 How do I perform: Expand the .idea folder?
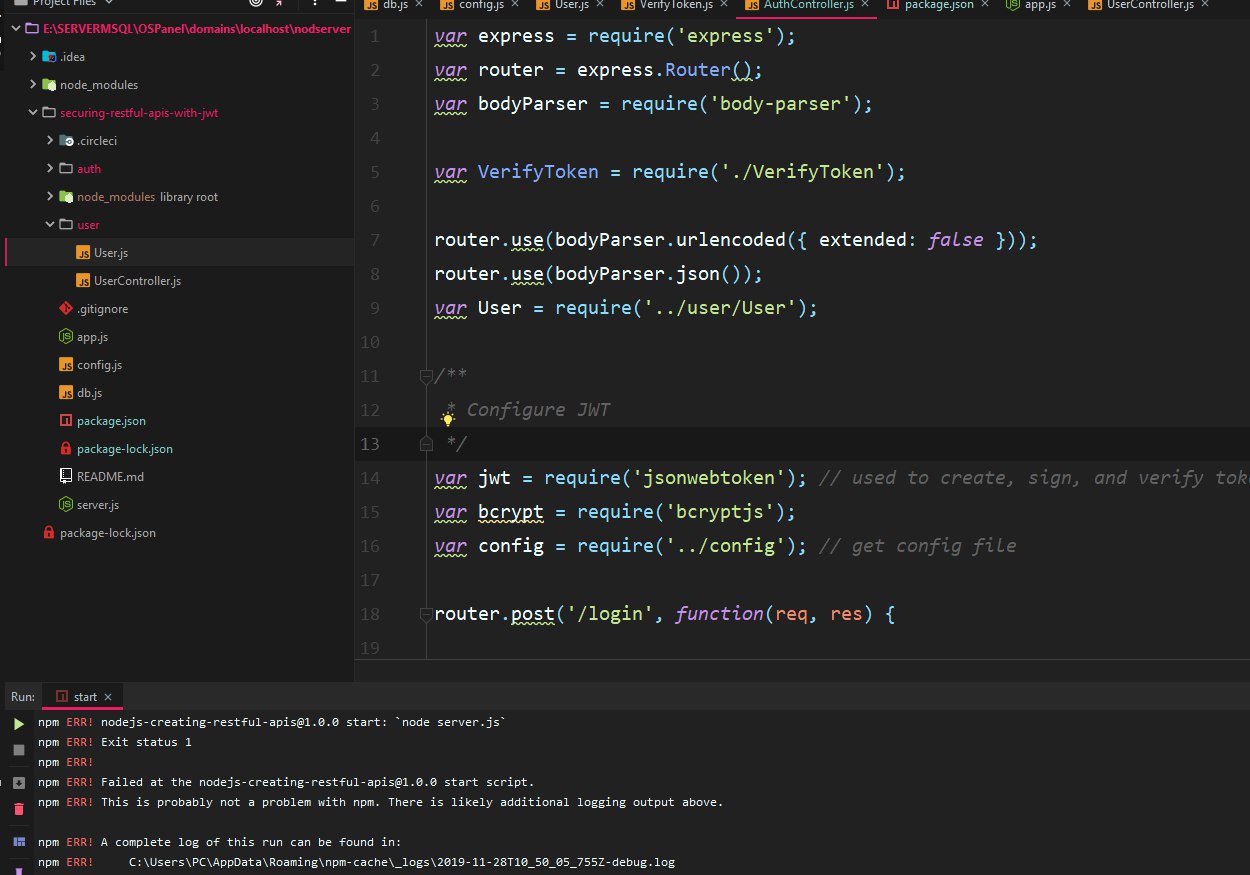coord(33,56)
